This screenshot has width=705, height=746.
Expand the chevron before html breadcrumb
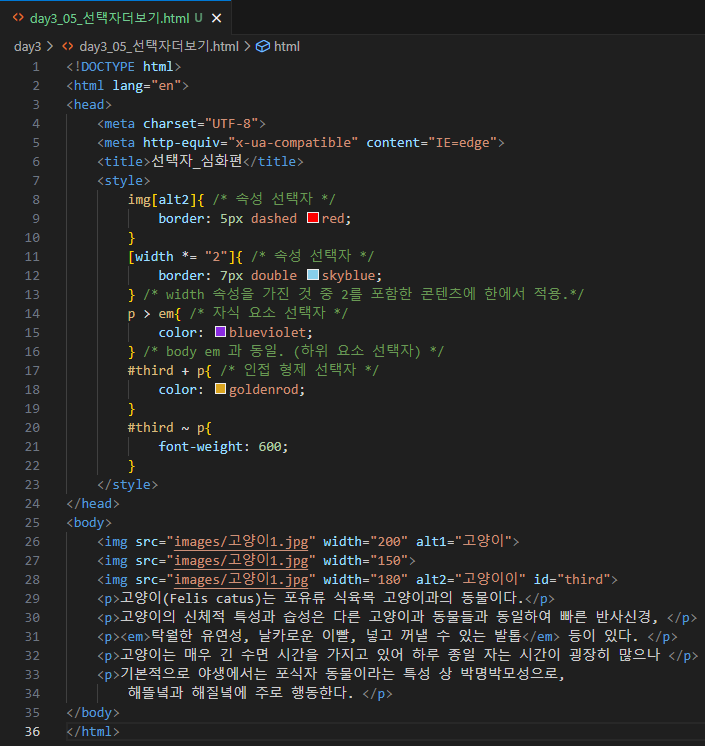[247, 47]
